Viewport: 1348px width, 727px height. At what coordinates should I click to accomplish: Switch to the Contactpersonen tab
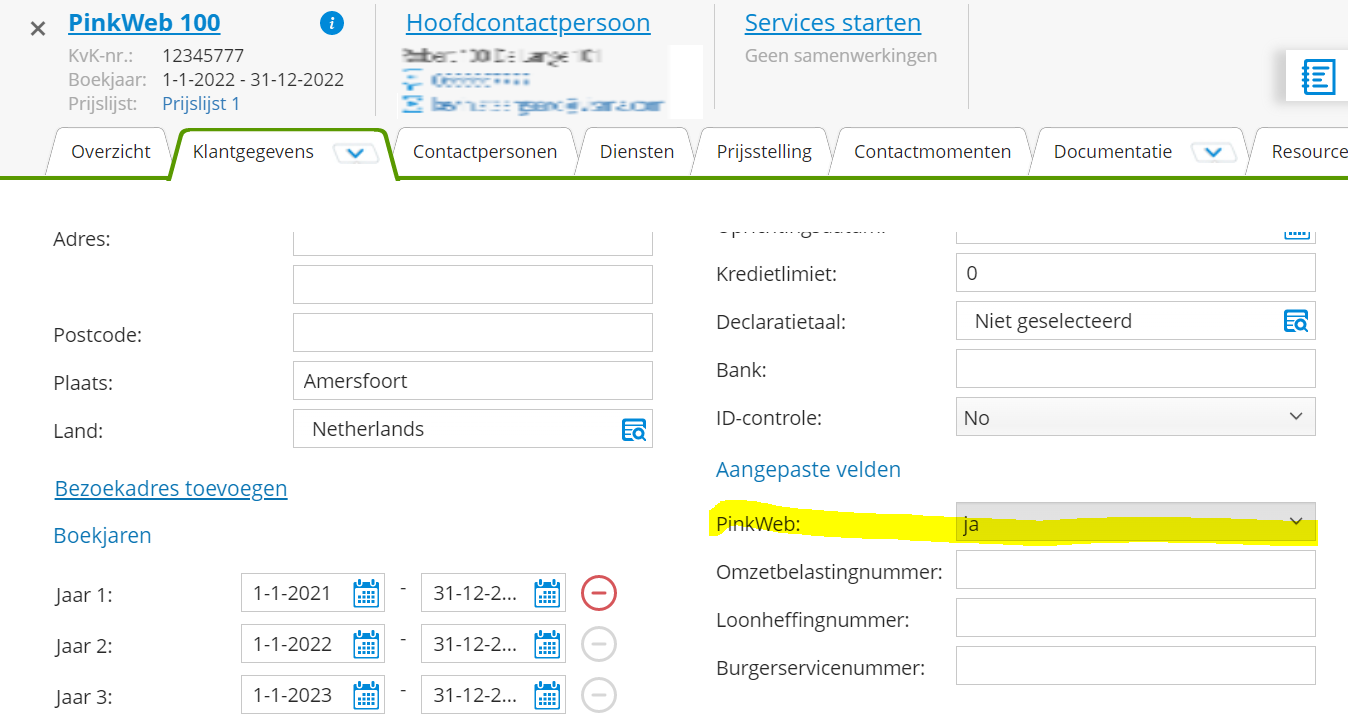[x=485, y=152]
